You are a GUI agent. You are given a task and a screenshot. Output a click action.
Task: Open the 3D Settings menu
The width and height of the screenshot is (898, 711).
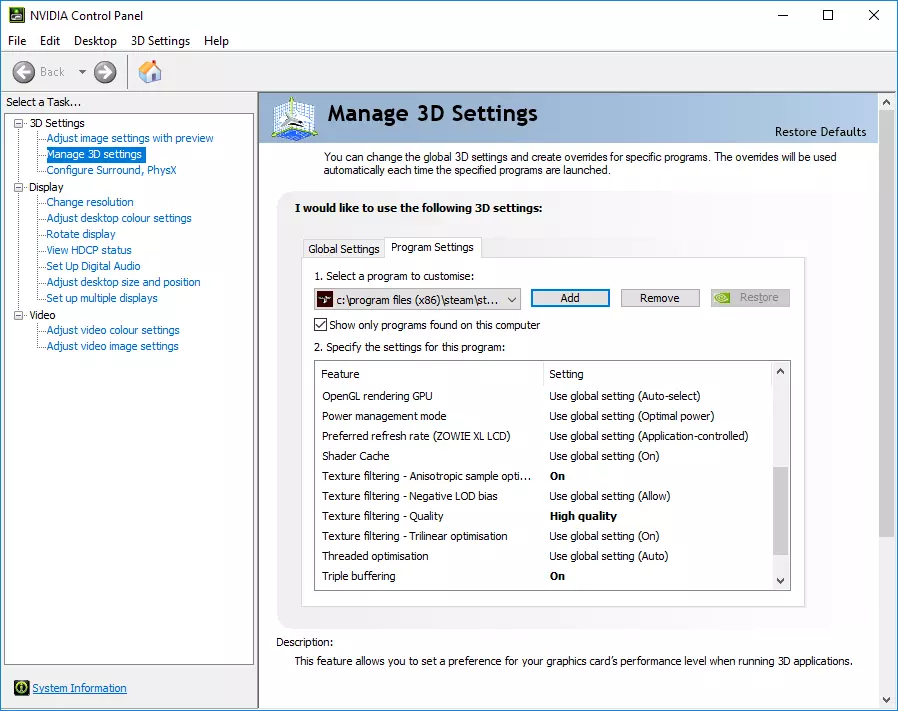tap(160, 41)
